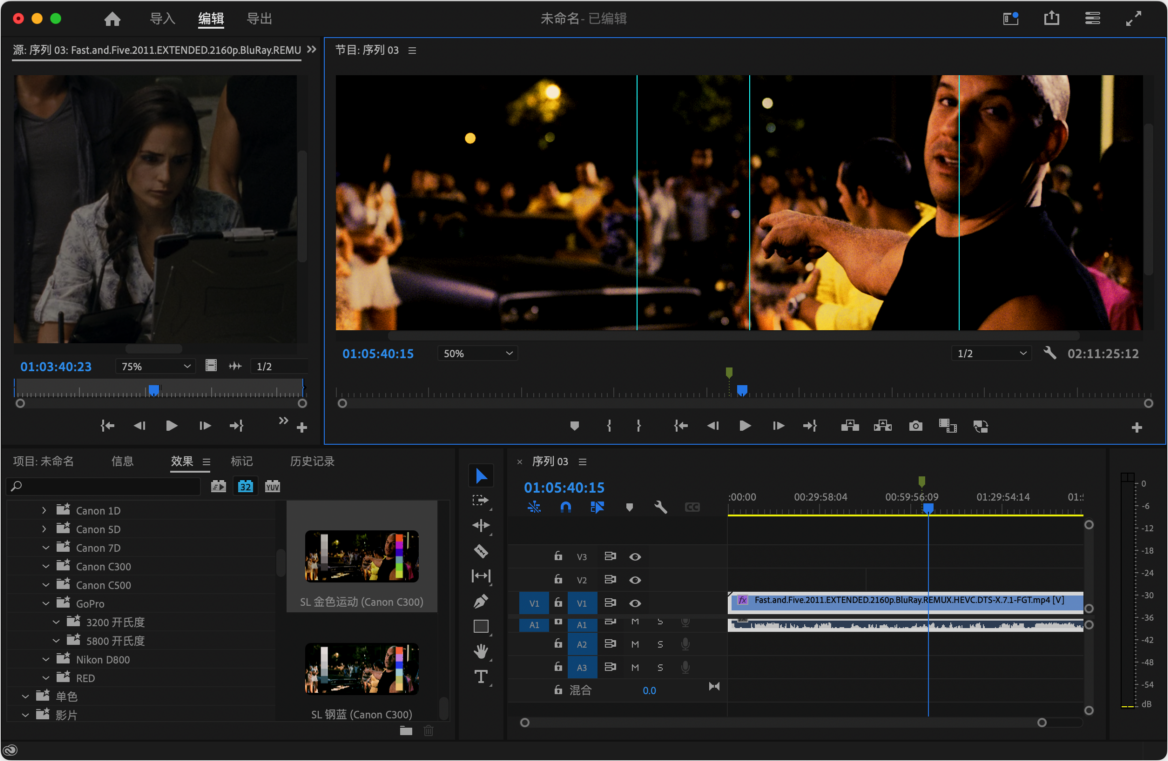
Task: Collapse the RED folder
Action: [x=45, y=678]
